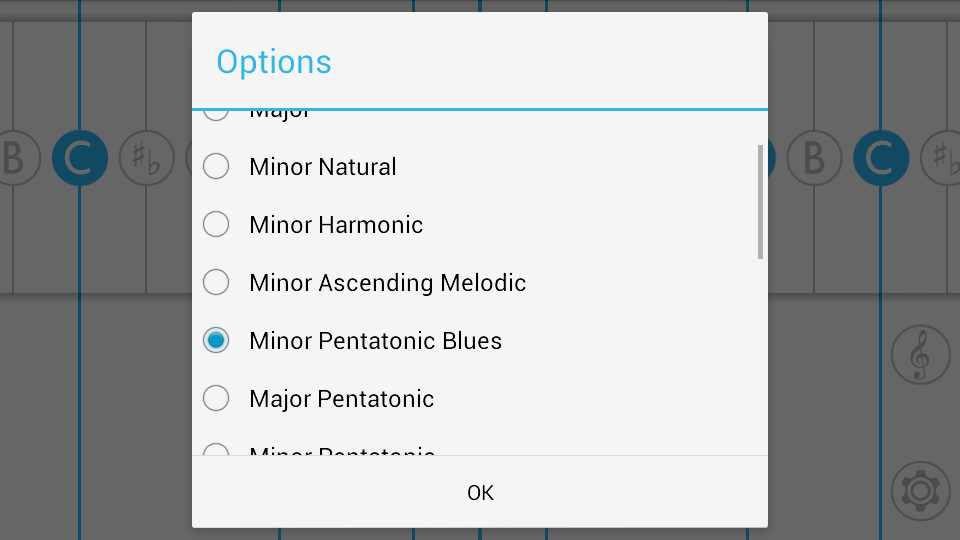Tap the treble clef icon

point(920,354)
